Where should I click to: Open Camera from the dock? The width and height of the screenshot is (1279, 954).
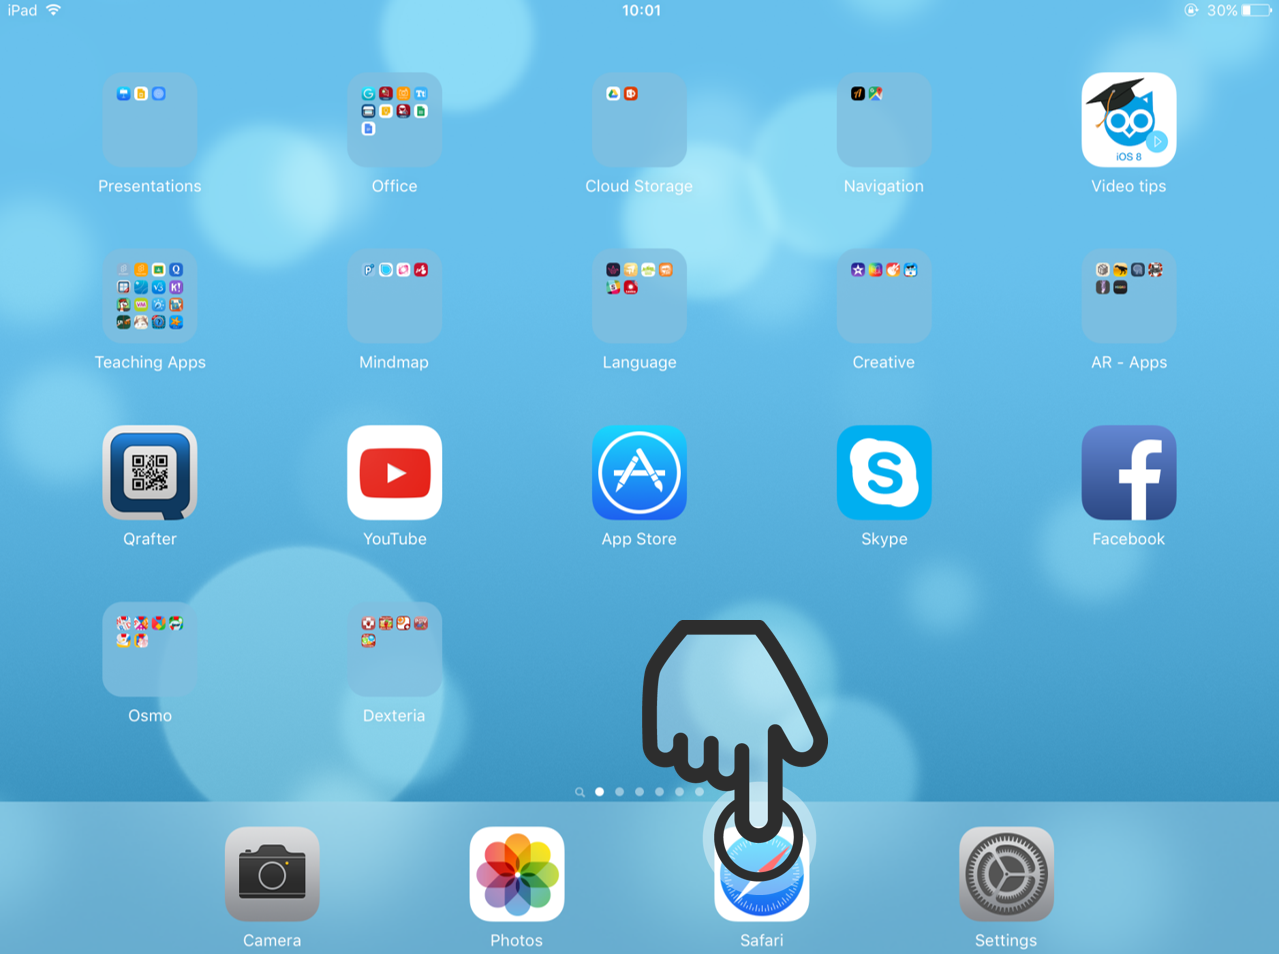(272, 874)
